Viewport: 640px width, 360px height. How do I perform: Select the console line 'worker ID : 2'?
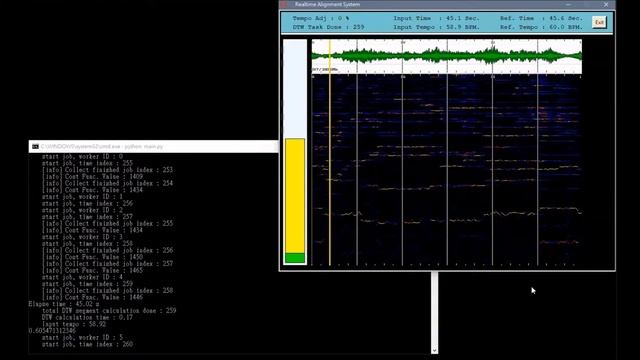point(82,210)
